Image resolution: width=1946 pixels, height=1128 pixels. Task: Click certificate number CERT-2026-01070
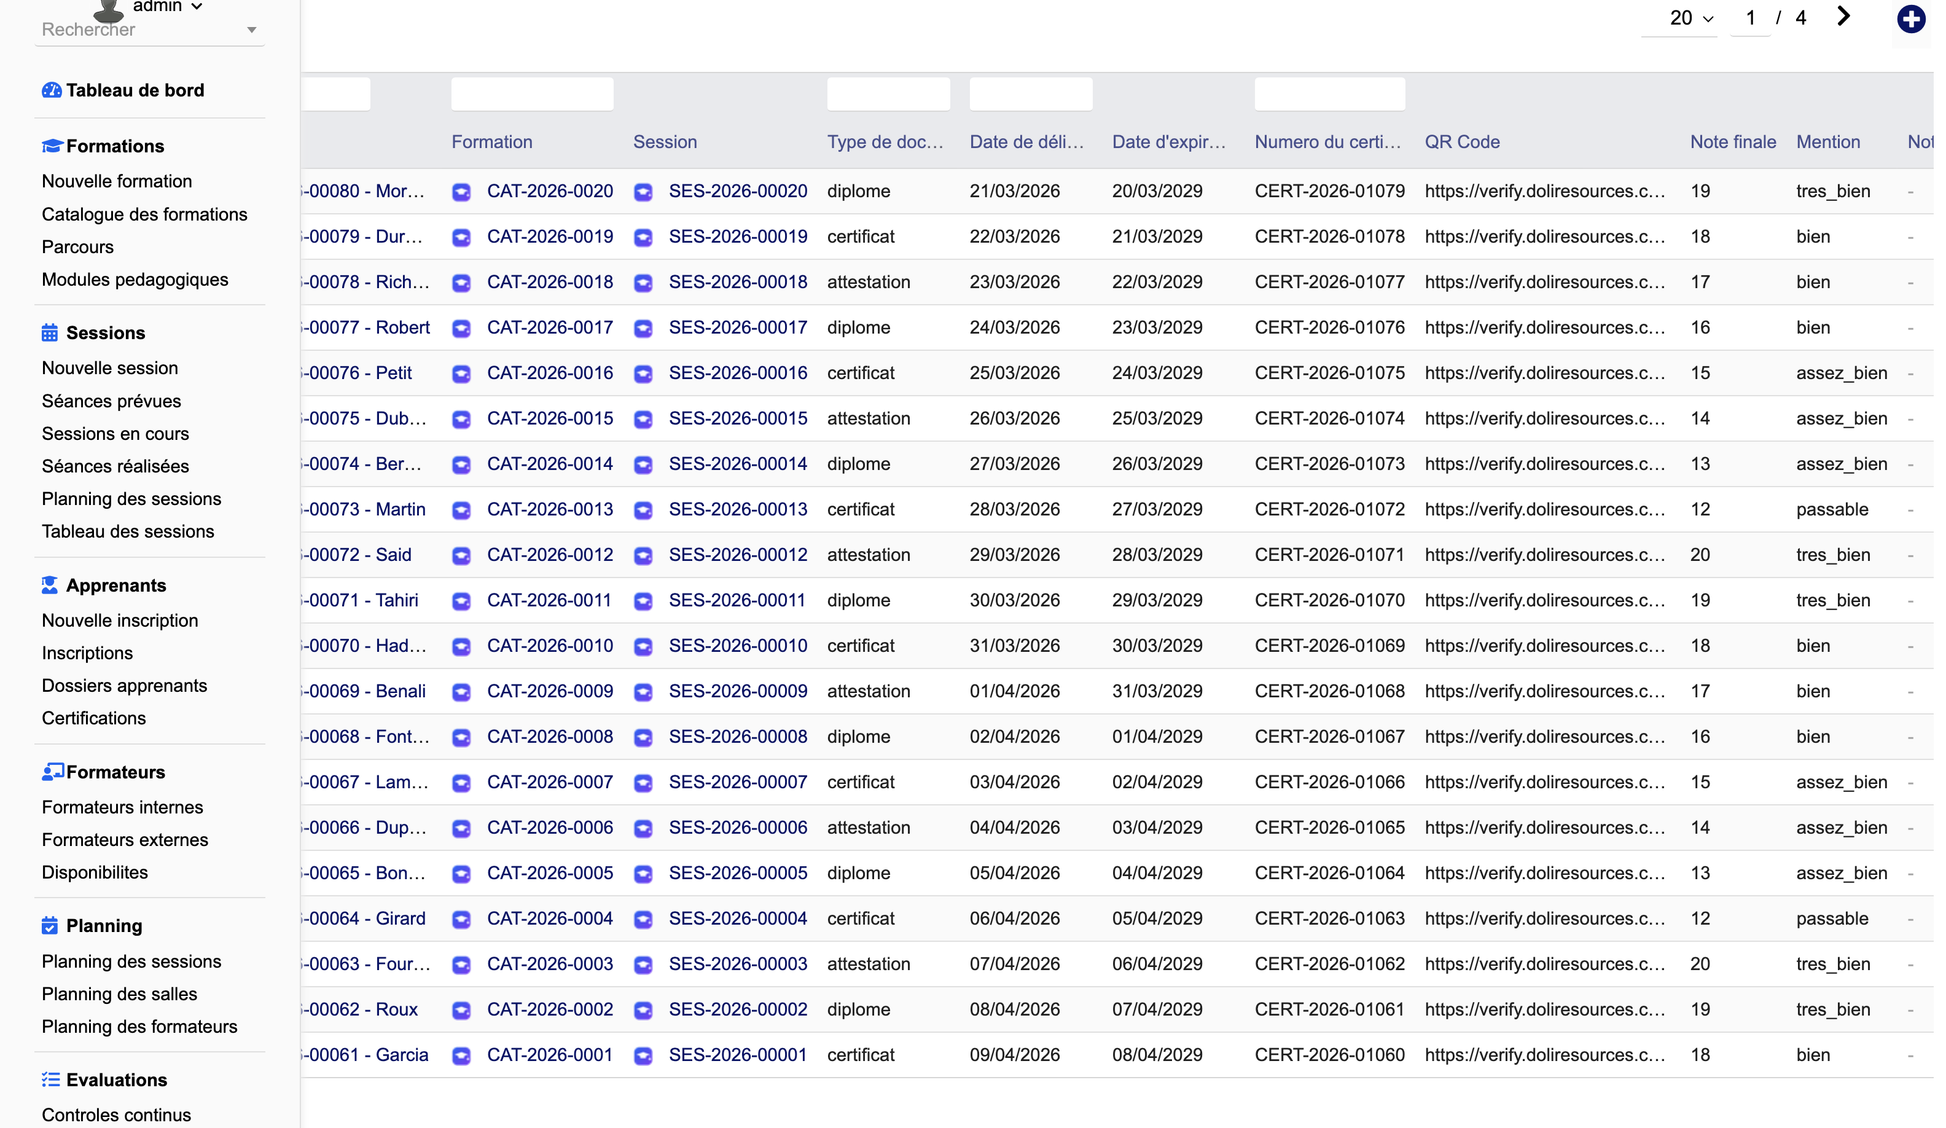(x=1329, y=601)
